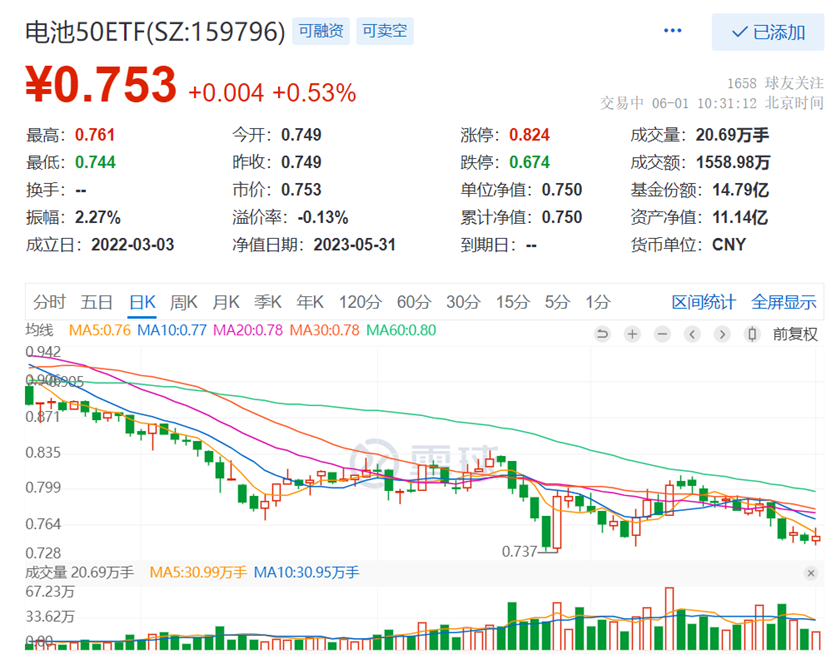
Task: Click the fund title 电池50ETF(SZ:159796)
Action: coord(155,32)
